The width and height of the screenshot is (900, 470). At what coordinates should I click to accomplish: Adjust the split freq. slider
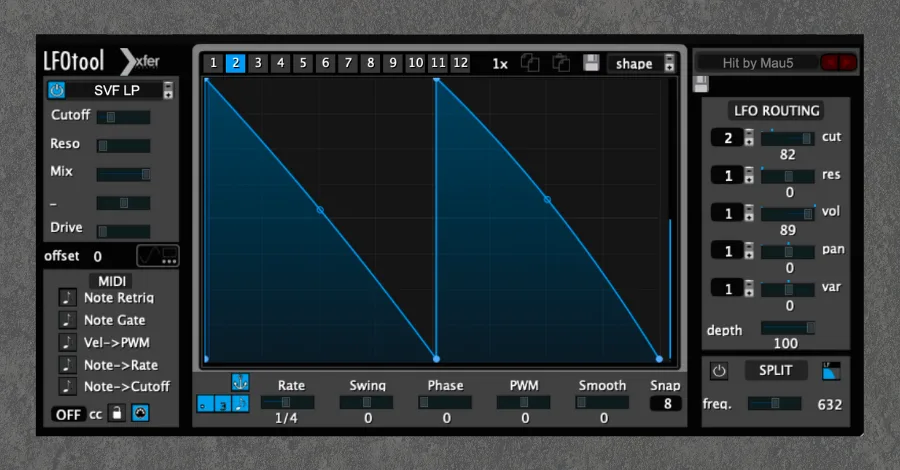coord(774,403)
